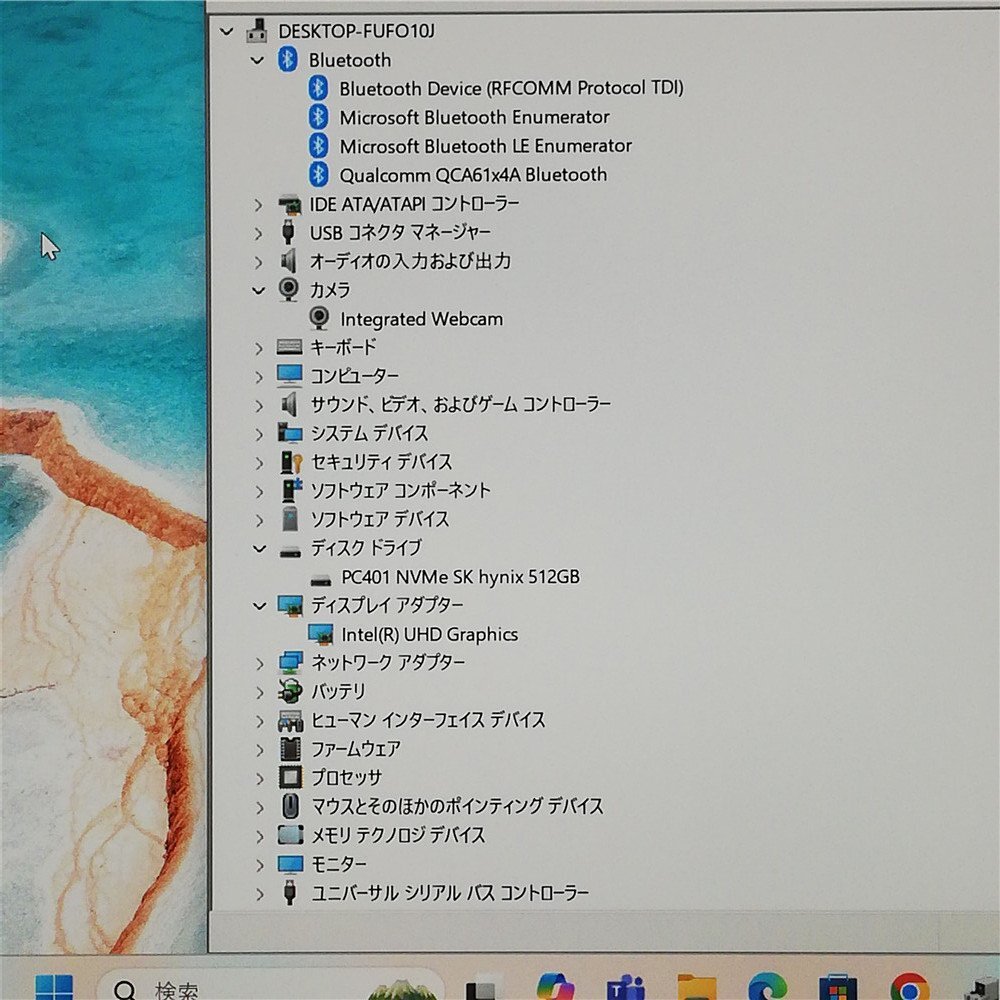Click the セキュリティ デバイス key icon
This screenshot has height=1000, width=1000.
[291, 462]
